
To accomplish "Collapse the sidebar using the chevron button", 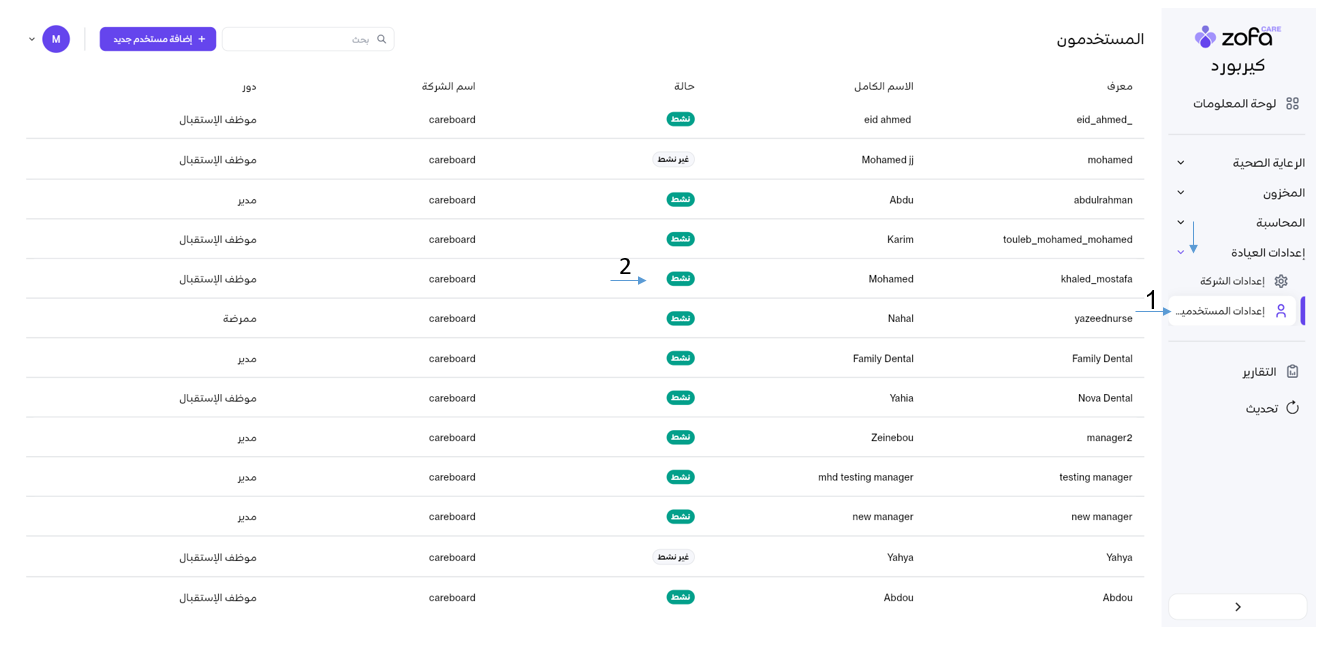I will (1237, 607).
